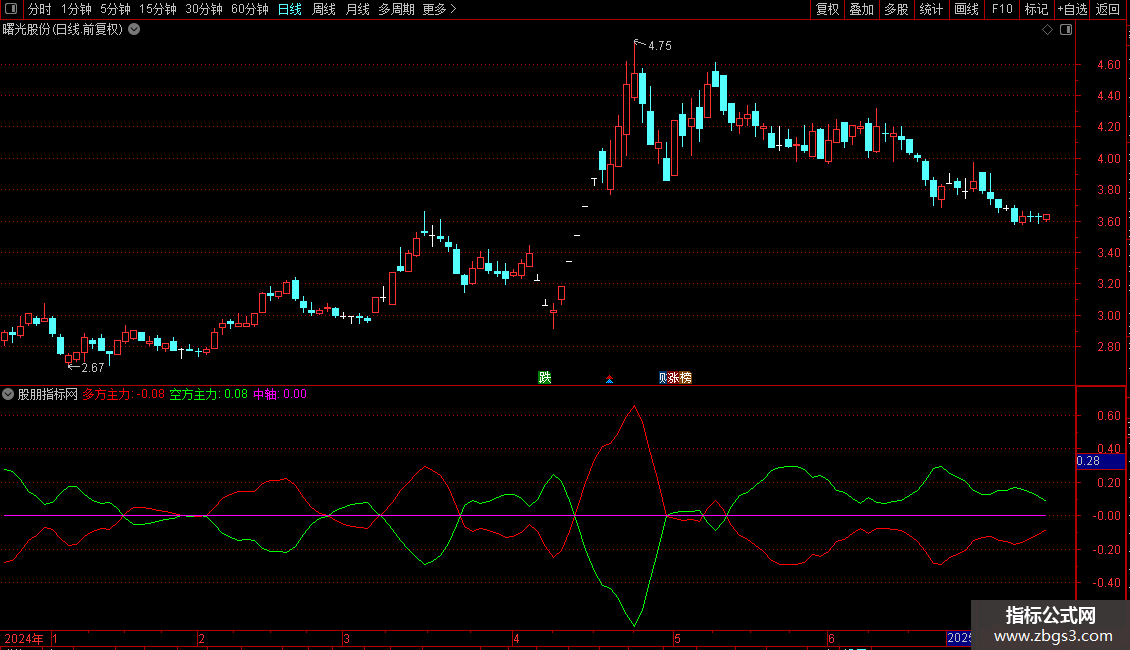
Task: Click the diamond icon above price axis
Action: coord(1048,30)
